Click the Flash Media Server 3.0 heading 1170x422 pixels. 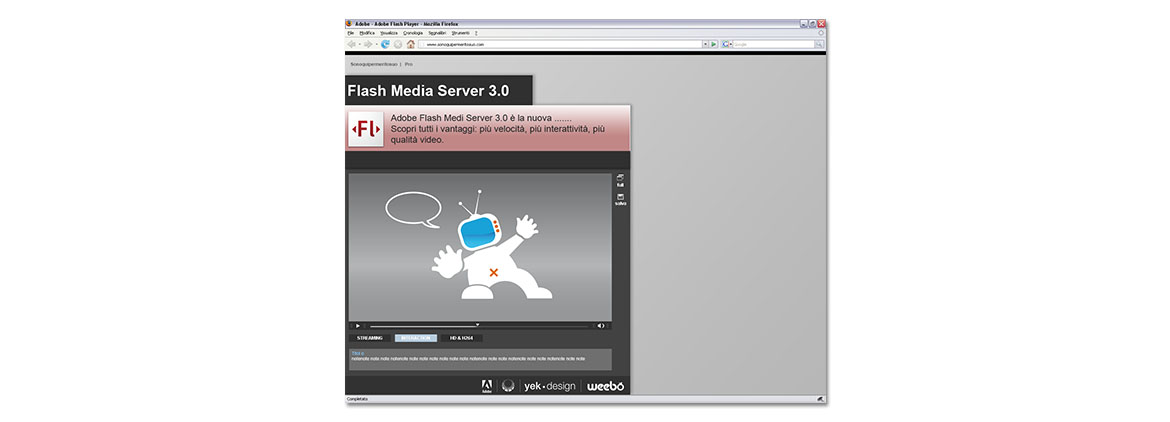click(428, 91)
